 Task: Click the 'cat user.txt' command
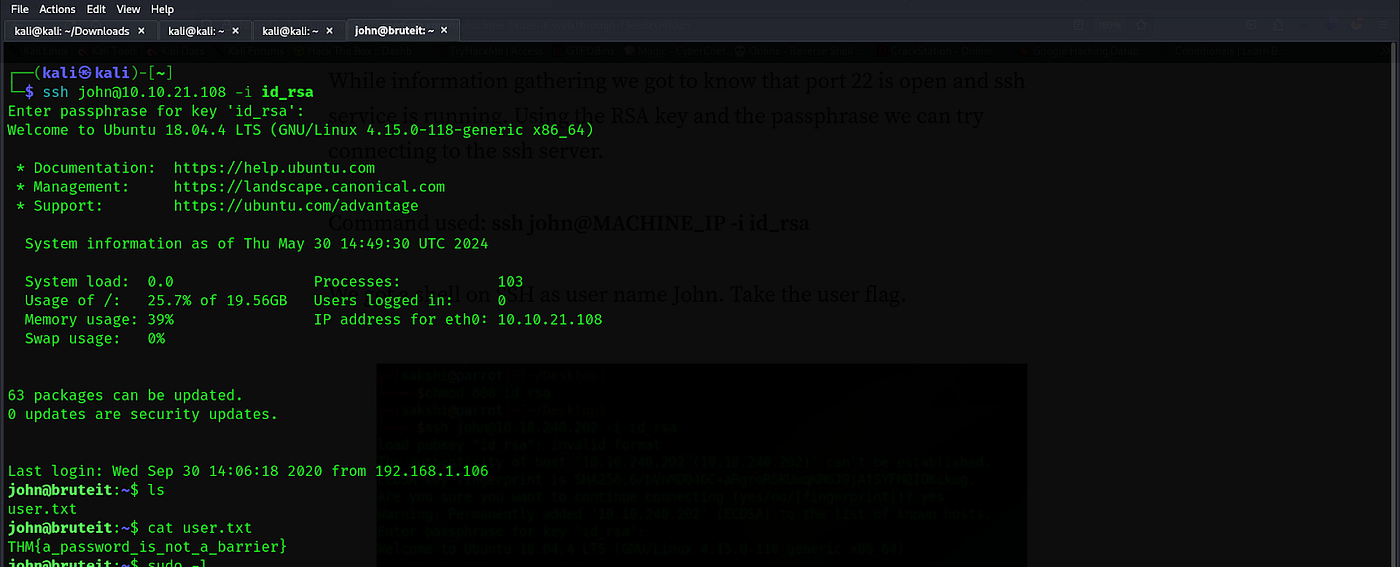coord(200,528)
